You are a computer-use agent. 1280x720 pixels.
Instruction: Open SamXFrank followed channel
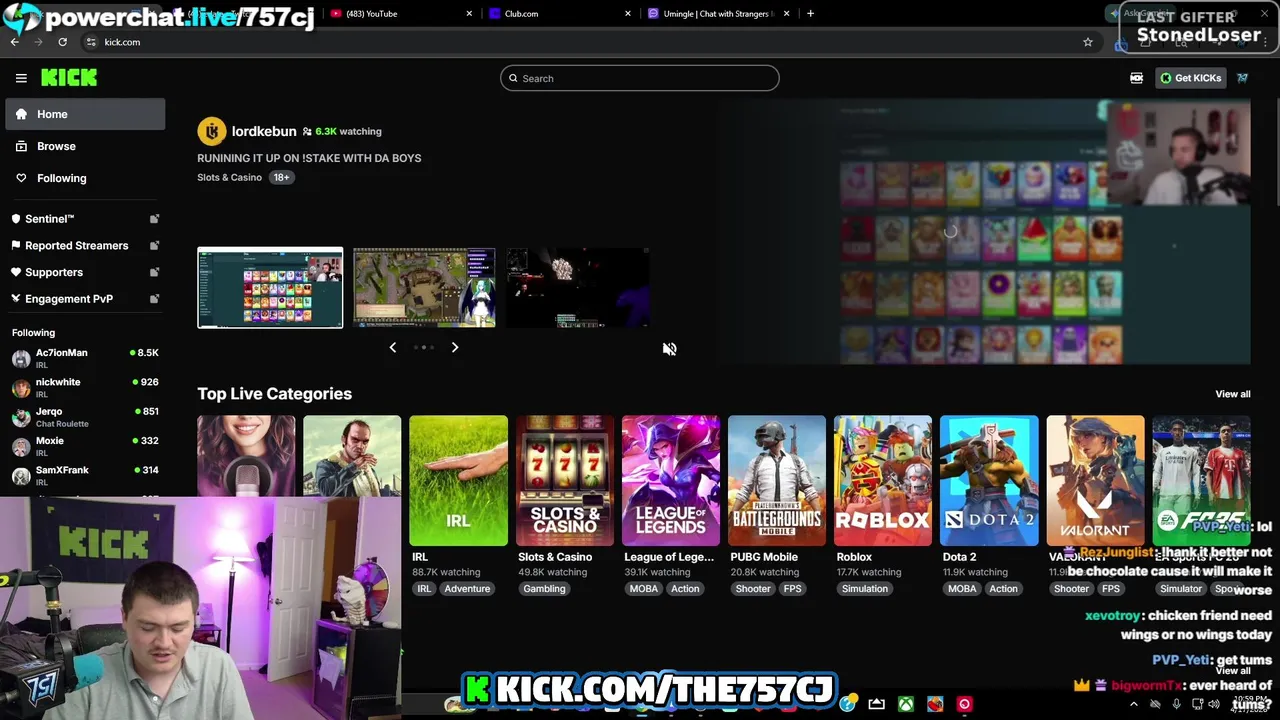(85, 475)
